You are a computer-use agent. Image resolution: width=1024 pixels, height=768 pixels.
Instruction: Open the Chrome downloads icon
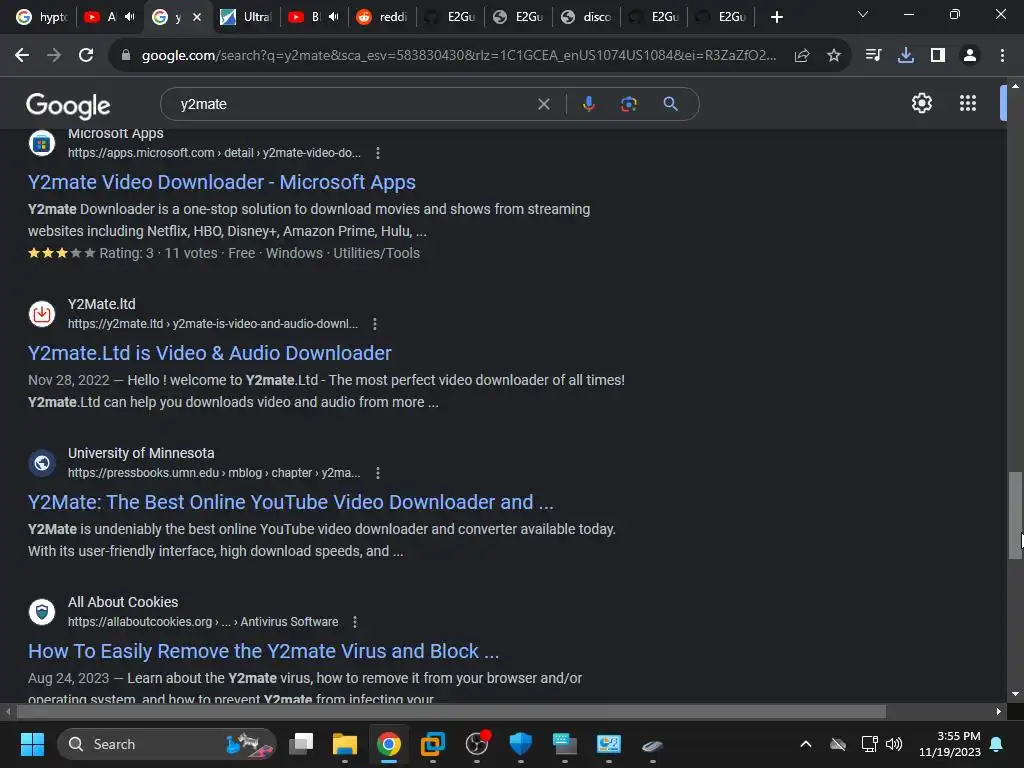pos(906,56)
